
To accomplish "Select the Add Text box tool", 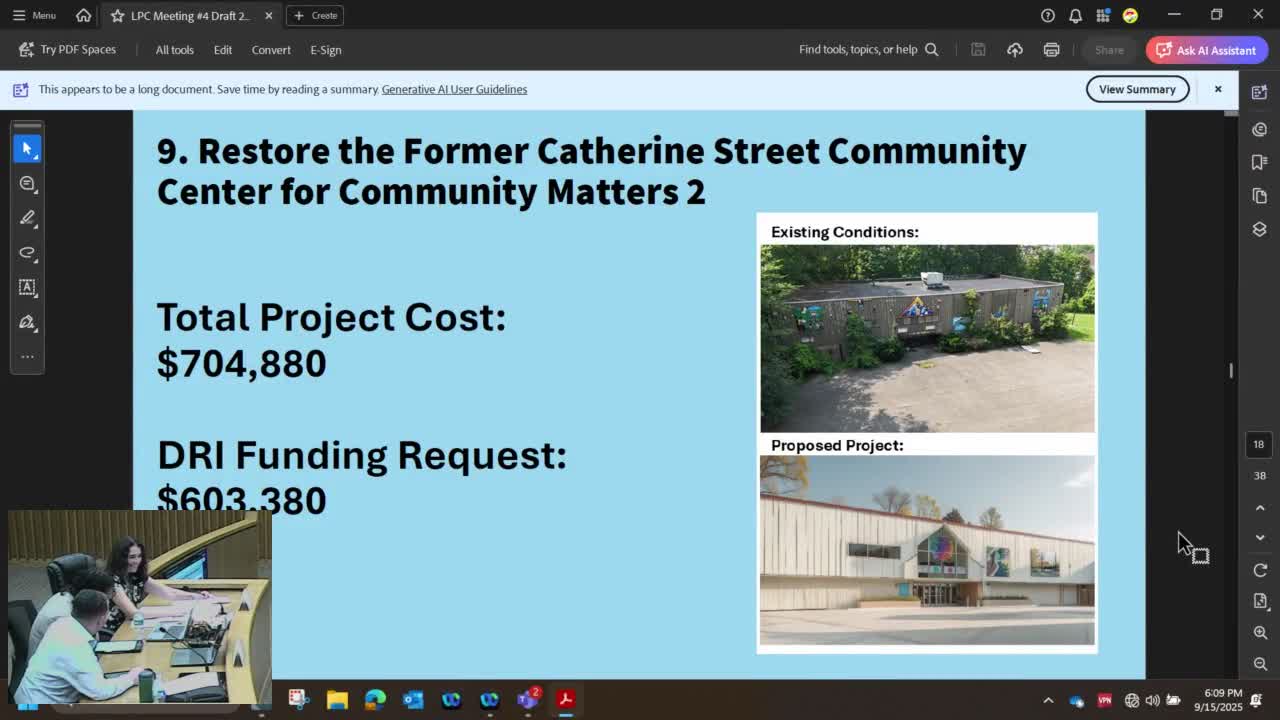I will coord(27,288).
